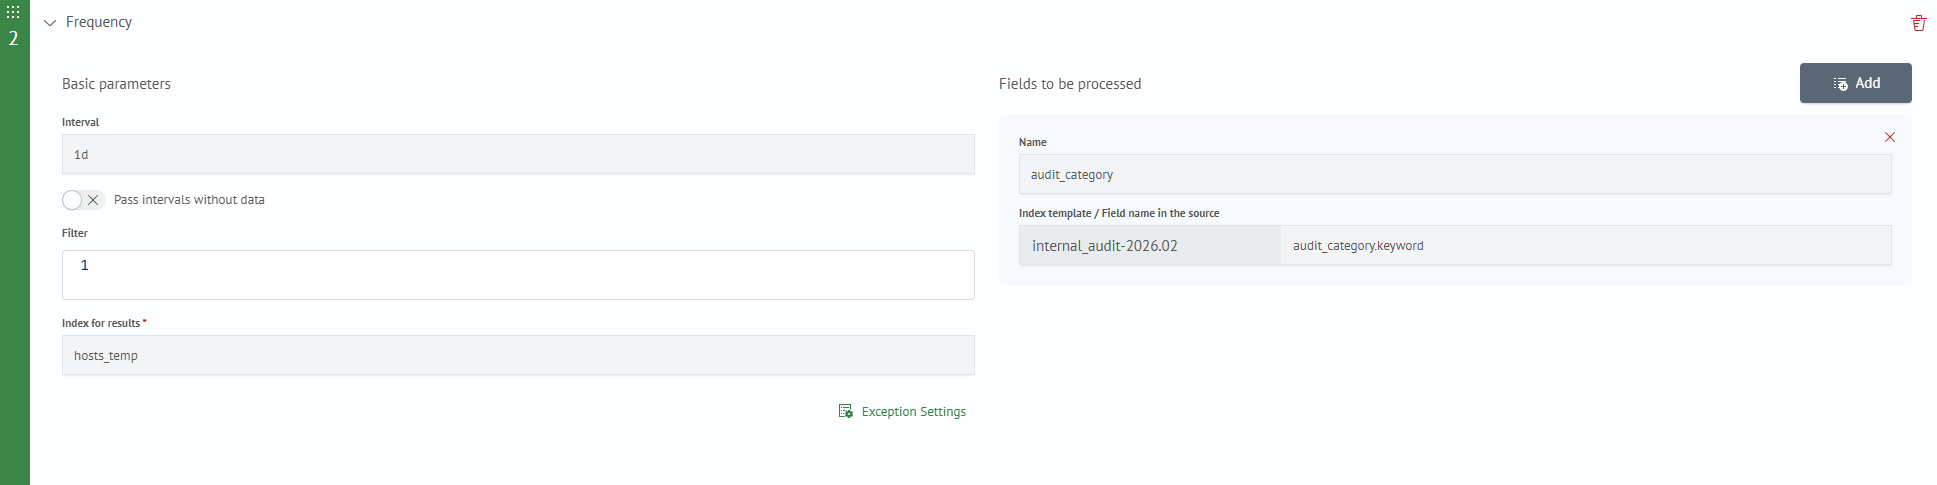Click the Frequency section title
Image resolution: width=1937 pixels, height=485 pixels.
[x=99, y=22]
